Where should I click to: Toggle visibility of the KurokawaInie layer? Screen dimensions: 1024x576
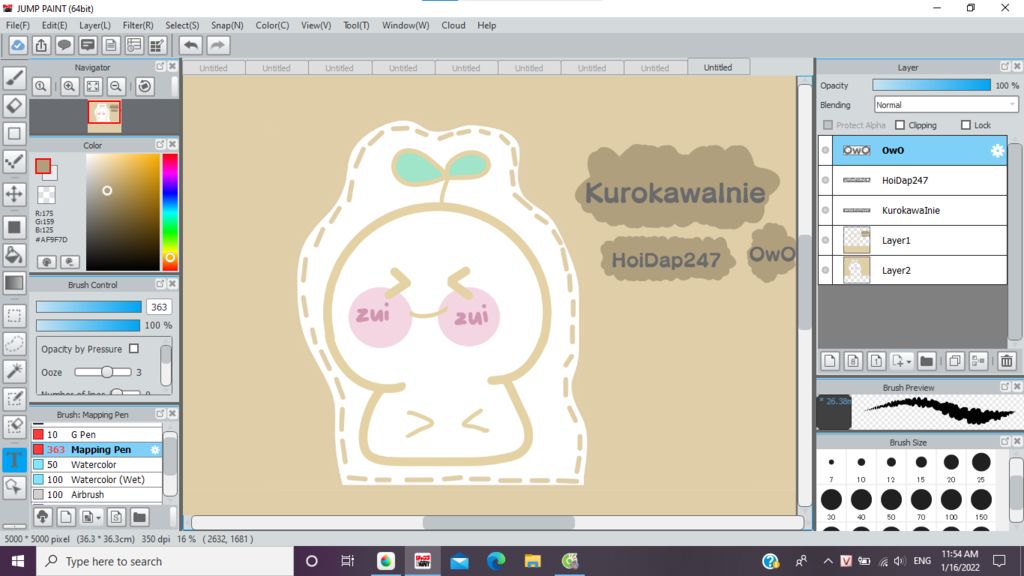[825, 210]
